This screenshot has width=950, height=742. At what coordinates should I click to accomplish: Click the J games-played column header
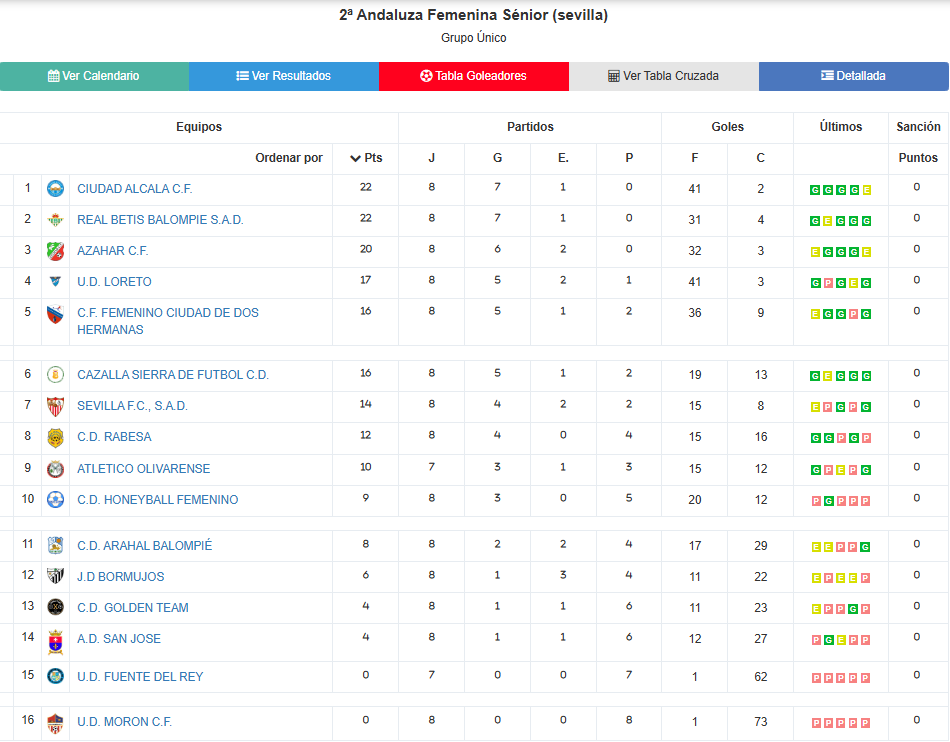(x=431, y=158)
